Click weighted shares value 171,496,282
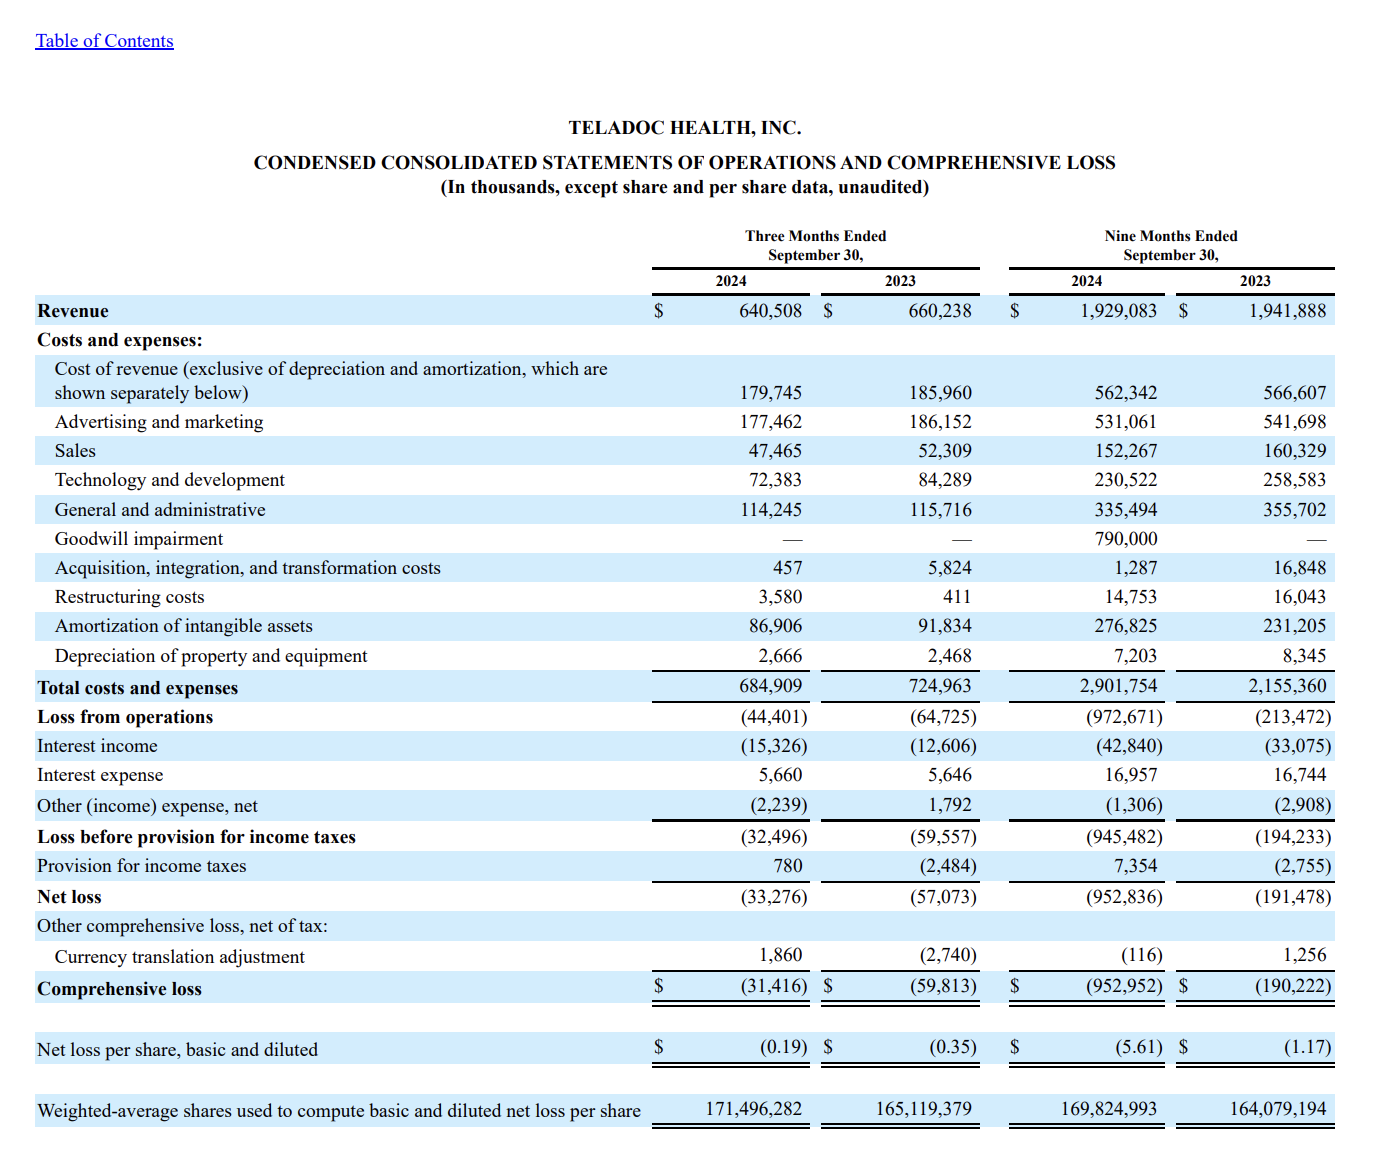The height and width of the screenshot is (1164, 1396). pyautogui.click(x=754, y=1109)
